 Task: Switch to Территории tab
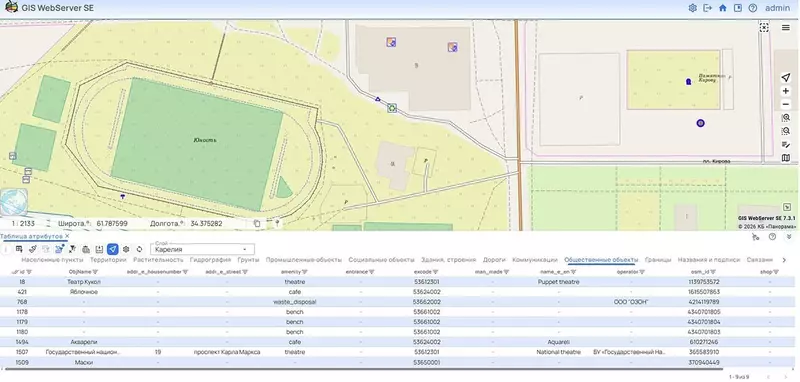[108, 260]
